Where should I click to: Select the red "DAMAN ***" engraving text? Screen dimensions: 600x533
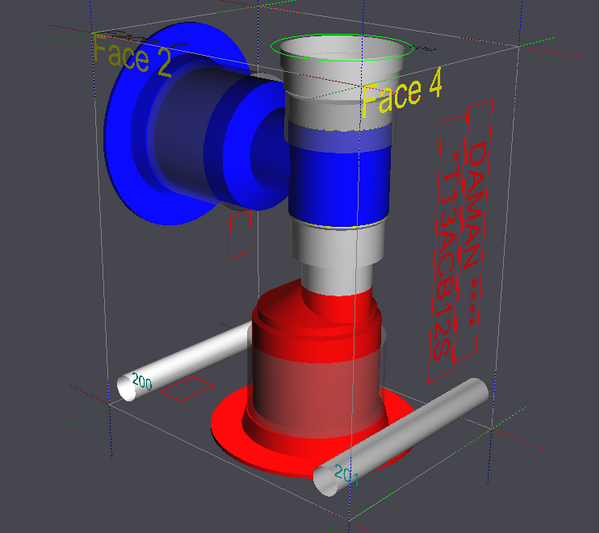(474, 233)
